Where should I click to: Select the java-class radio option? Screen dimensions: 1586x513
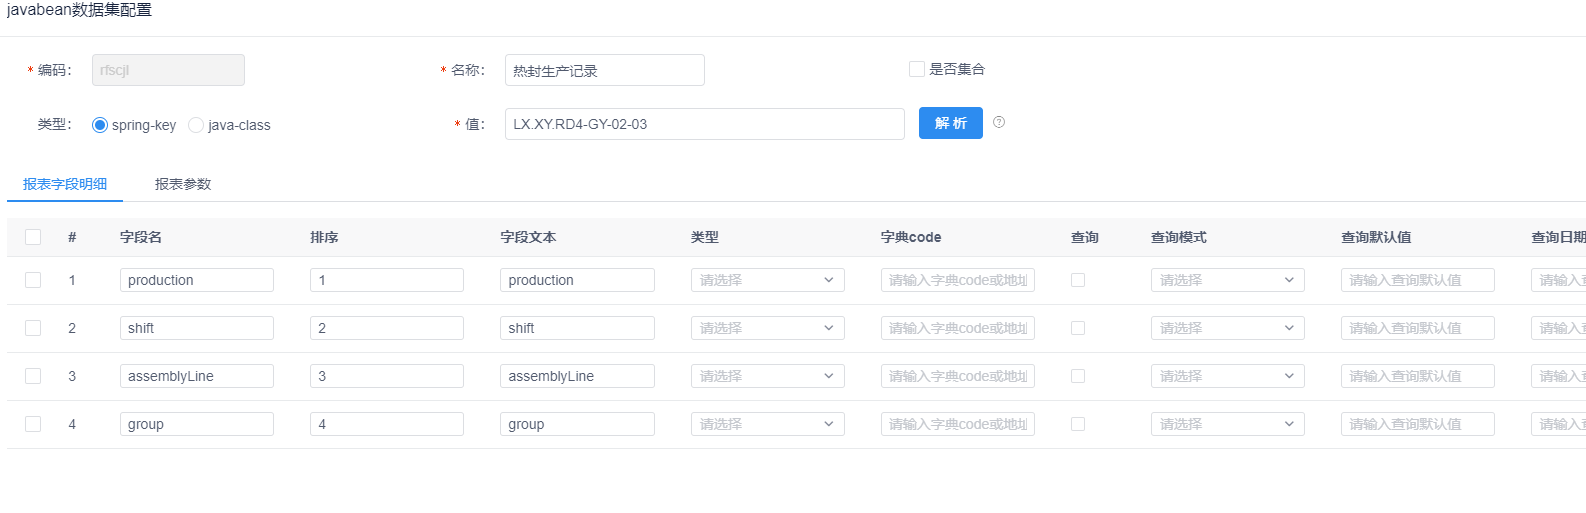pos(196,125)
